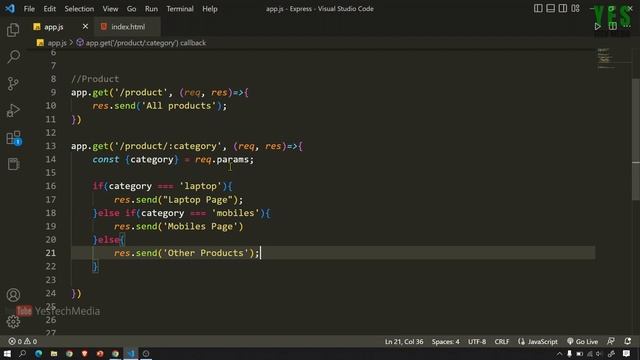Image resolution: width=640 pixels, height=360 pixels.
Task: Open errors and warnings count in status bar
Action: (23, 341)
